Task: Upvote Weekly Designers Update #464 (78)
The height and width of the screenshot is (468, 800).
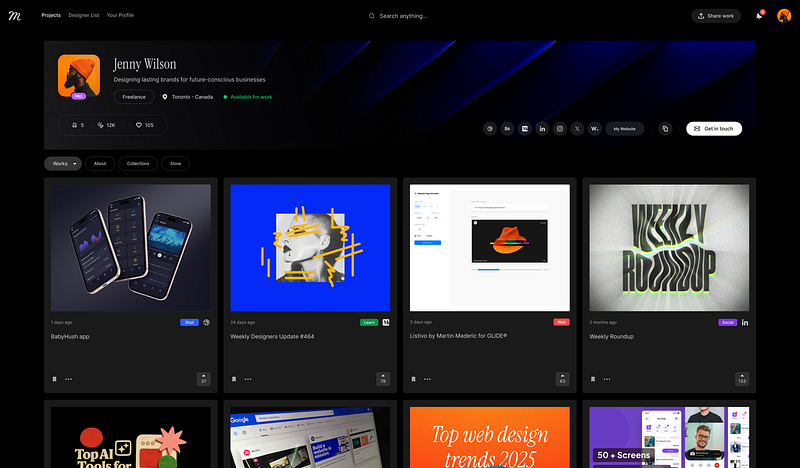Action: point(383,379)
